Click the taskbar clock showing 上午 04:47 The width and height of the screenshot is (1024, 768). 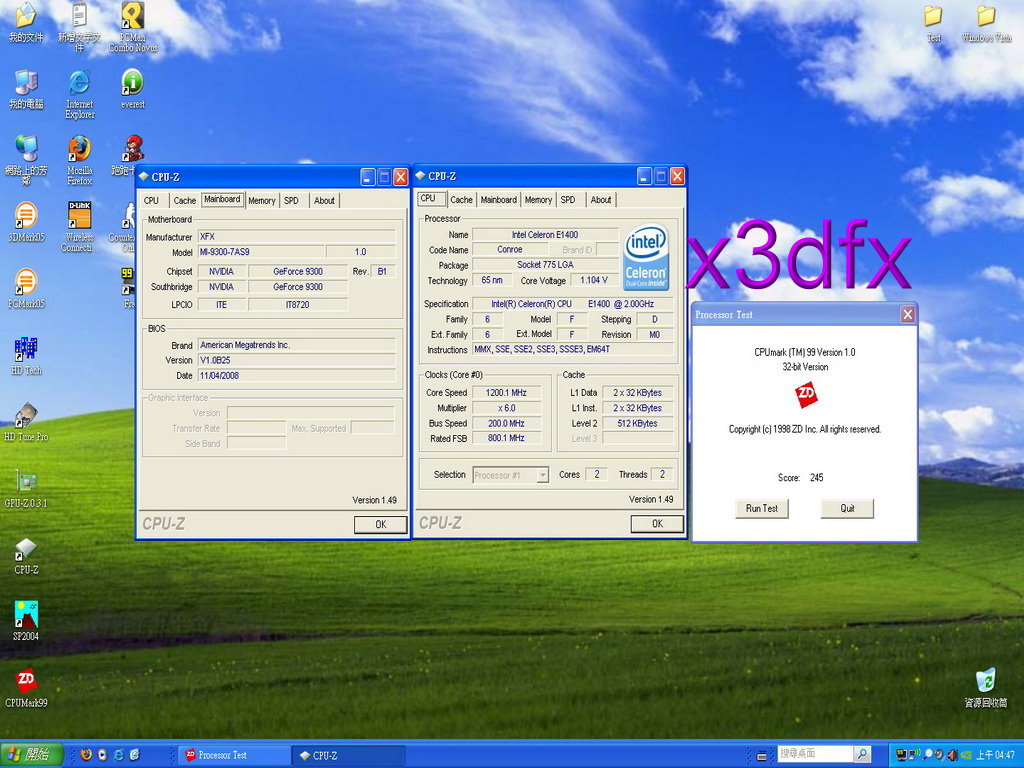[995, 755]
